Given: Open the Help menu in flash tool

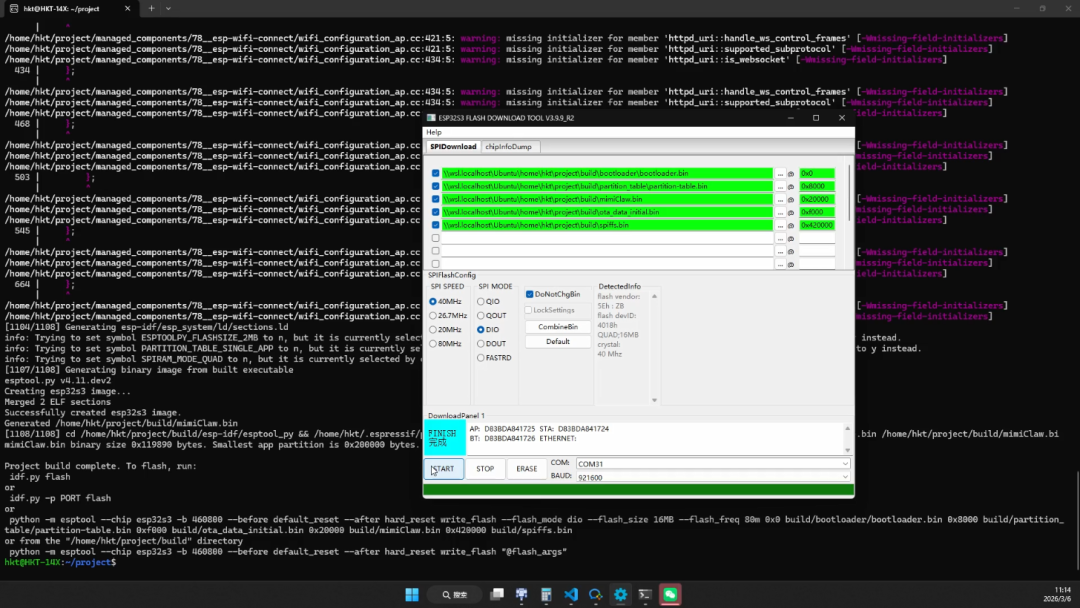Looking at the screenshot, I should pos(434,132).
